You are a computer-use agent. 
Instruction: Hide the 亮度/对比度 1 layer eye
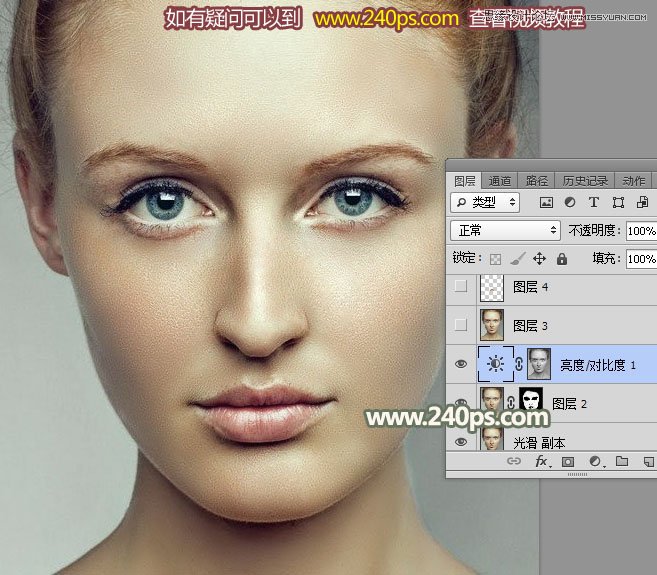(x=461, y=365)
